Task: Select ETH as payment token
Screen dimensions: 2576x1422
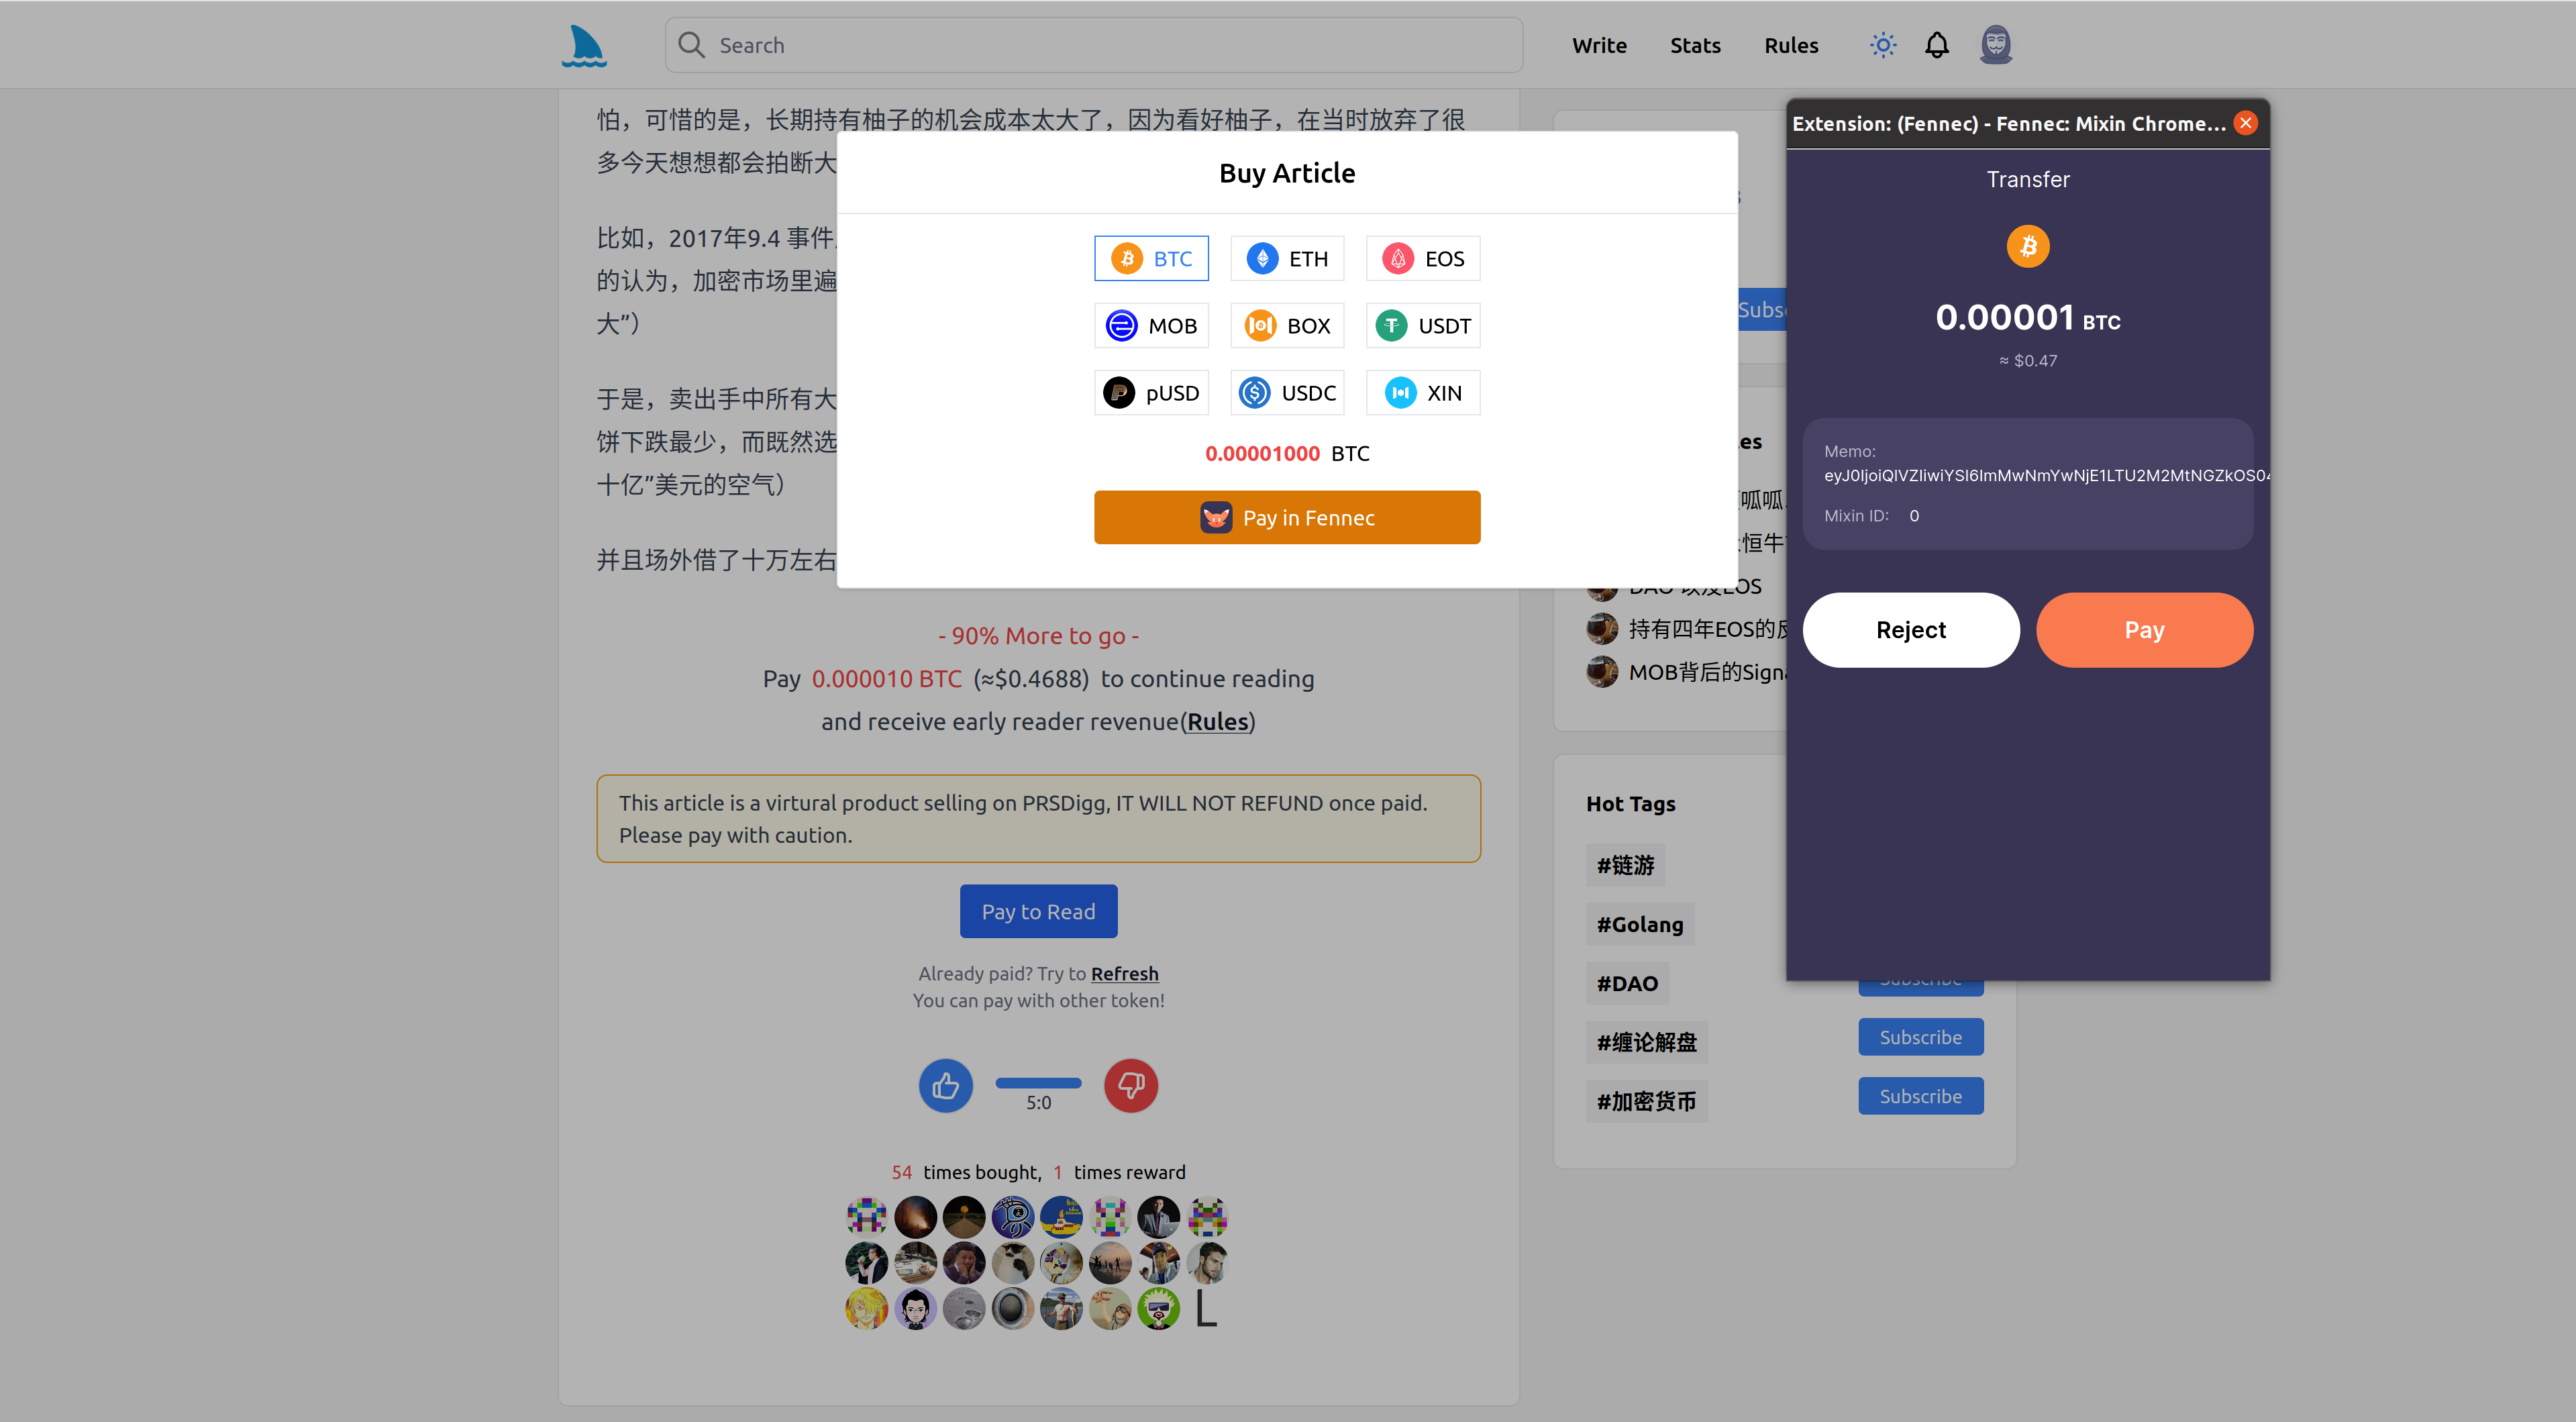Action: point(1287,259)
